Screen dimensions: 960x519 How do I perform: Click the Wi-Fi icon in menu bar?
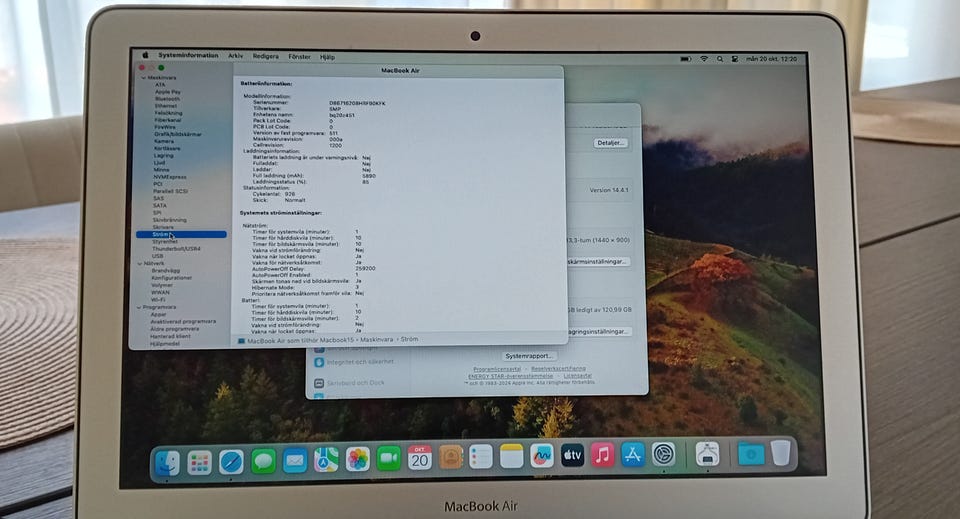point(704,59)
